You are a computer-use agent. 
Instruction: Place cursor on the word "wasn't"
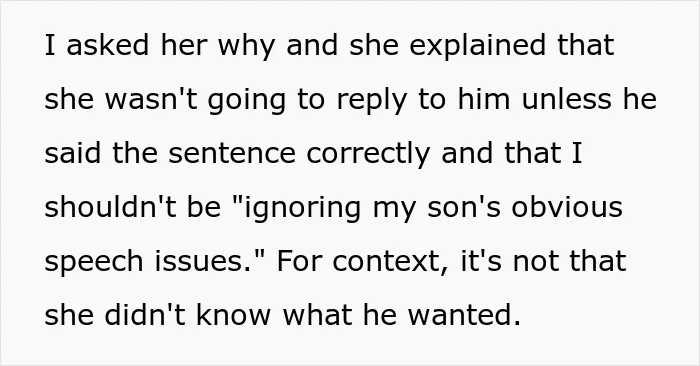(x=151, y=99)
